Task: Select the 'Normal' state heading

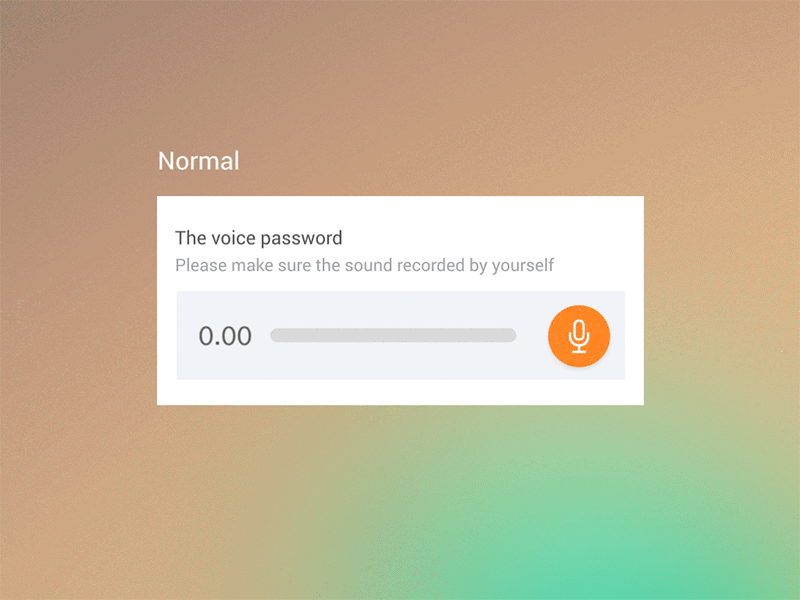Action: pos(198,161)
